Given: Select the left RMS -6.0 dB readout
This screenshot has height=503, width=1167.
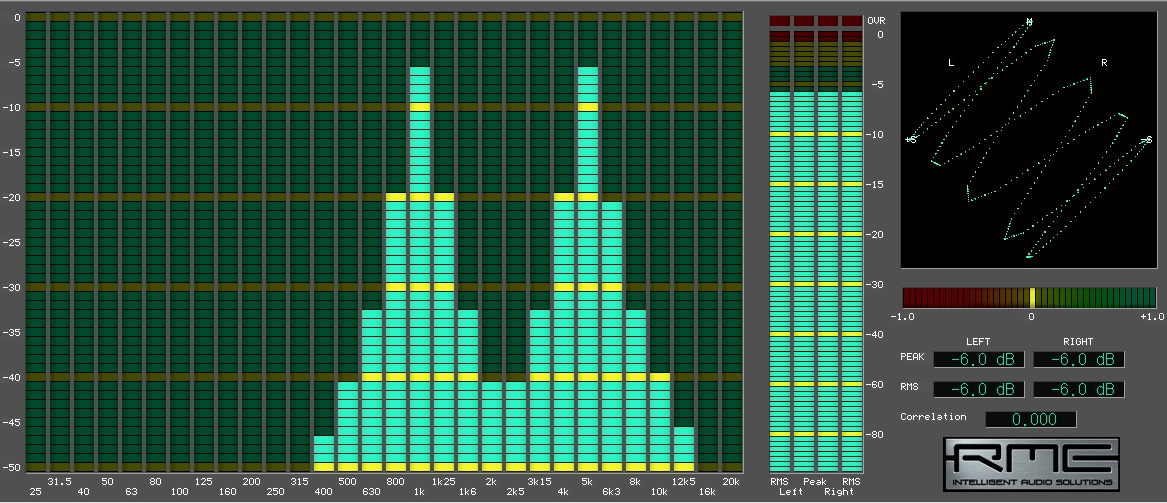Looking at the screenshot, I should click(979, 389).
